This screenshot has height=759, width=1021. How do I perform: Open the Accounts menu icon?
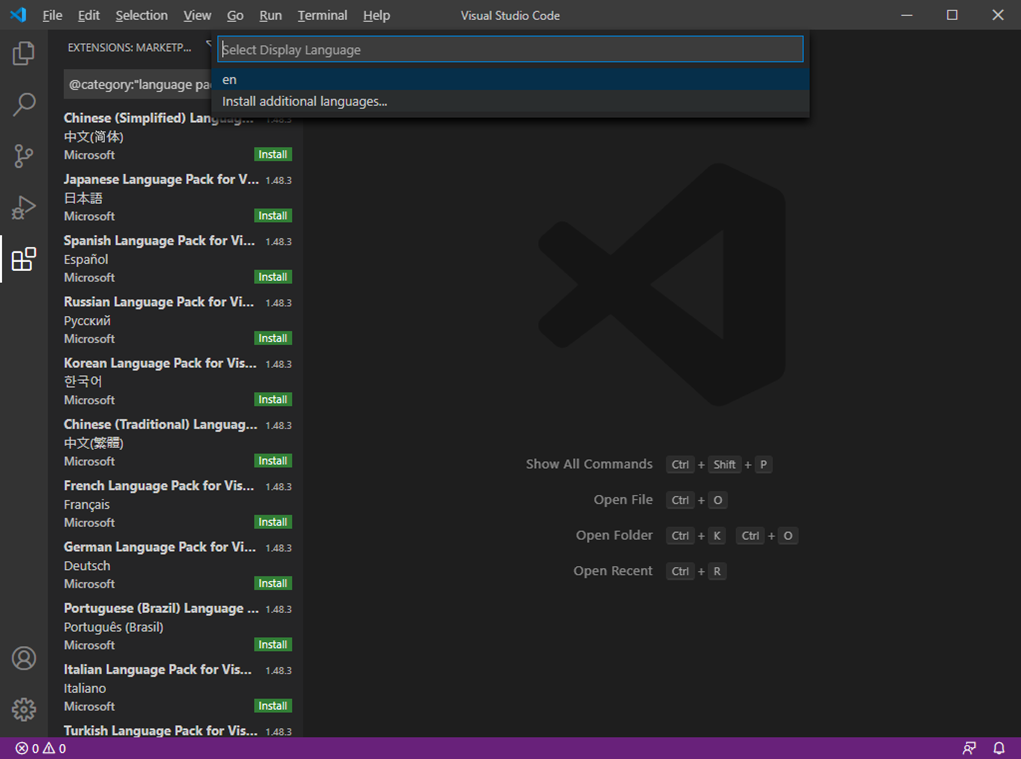[x=23, y=658]
